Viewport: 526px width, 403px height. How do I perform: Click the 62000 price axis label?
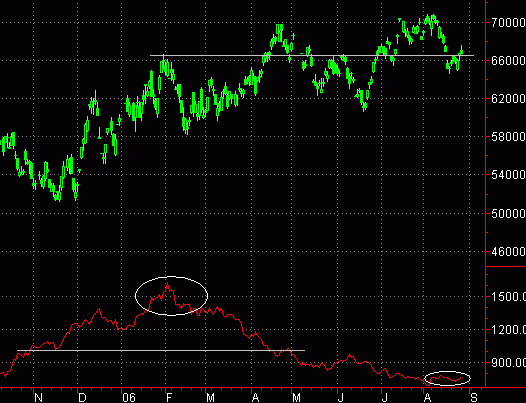tap(508, 99)
